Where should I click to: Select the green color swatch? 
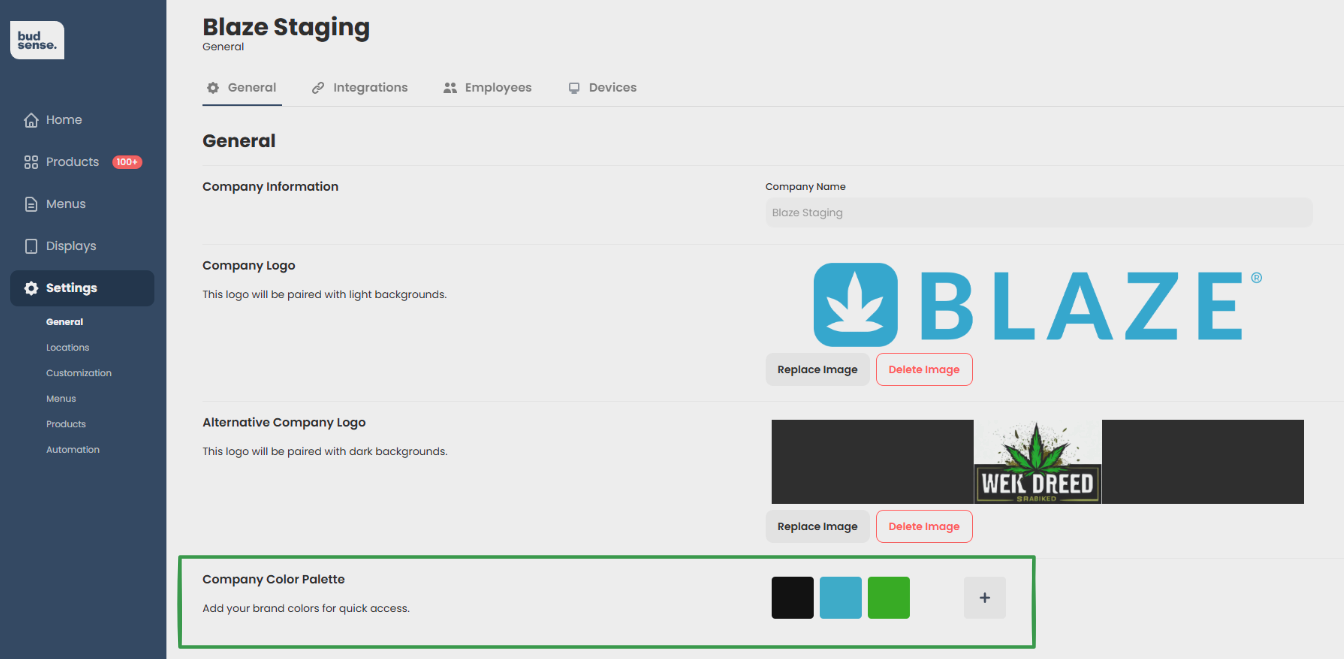(889, 598)
